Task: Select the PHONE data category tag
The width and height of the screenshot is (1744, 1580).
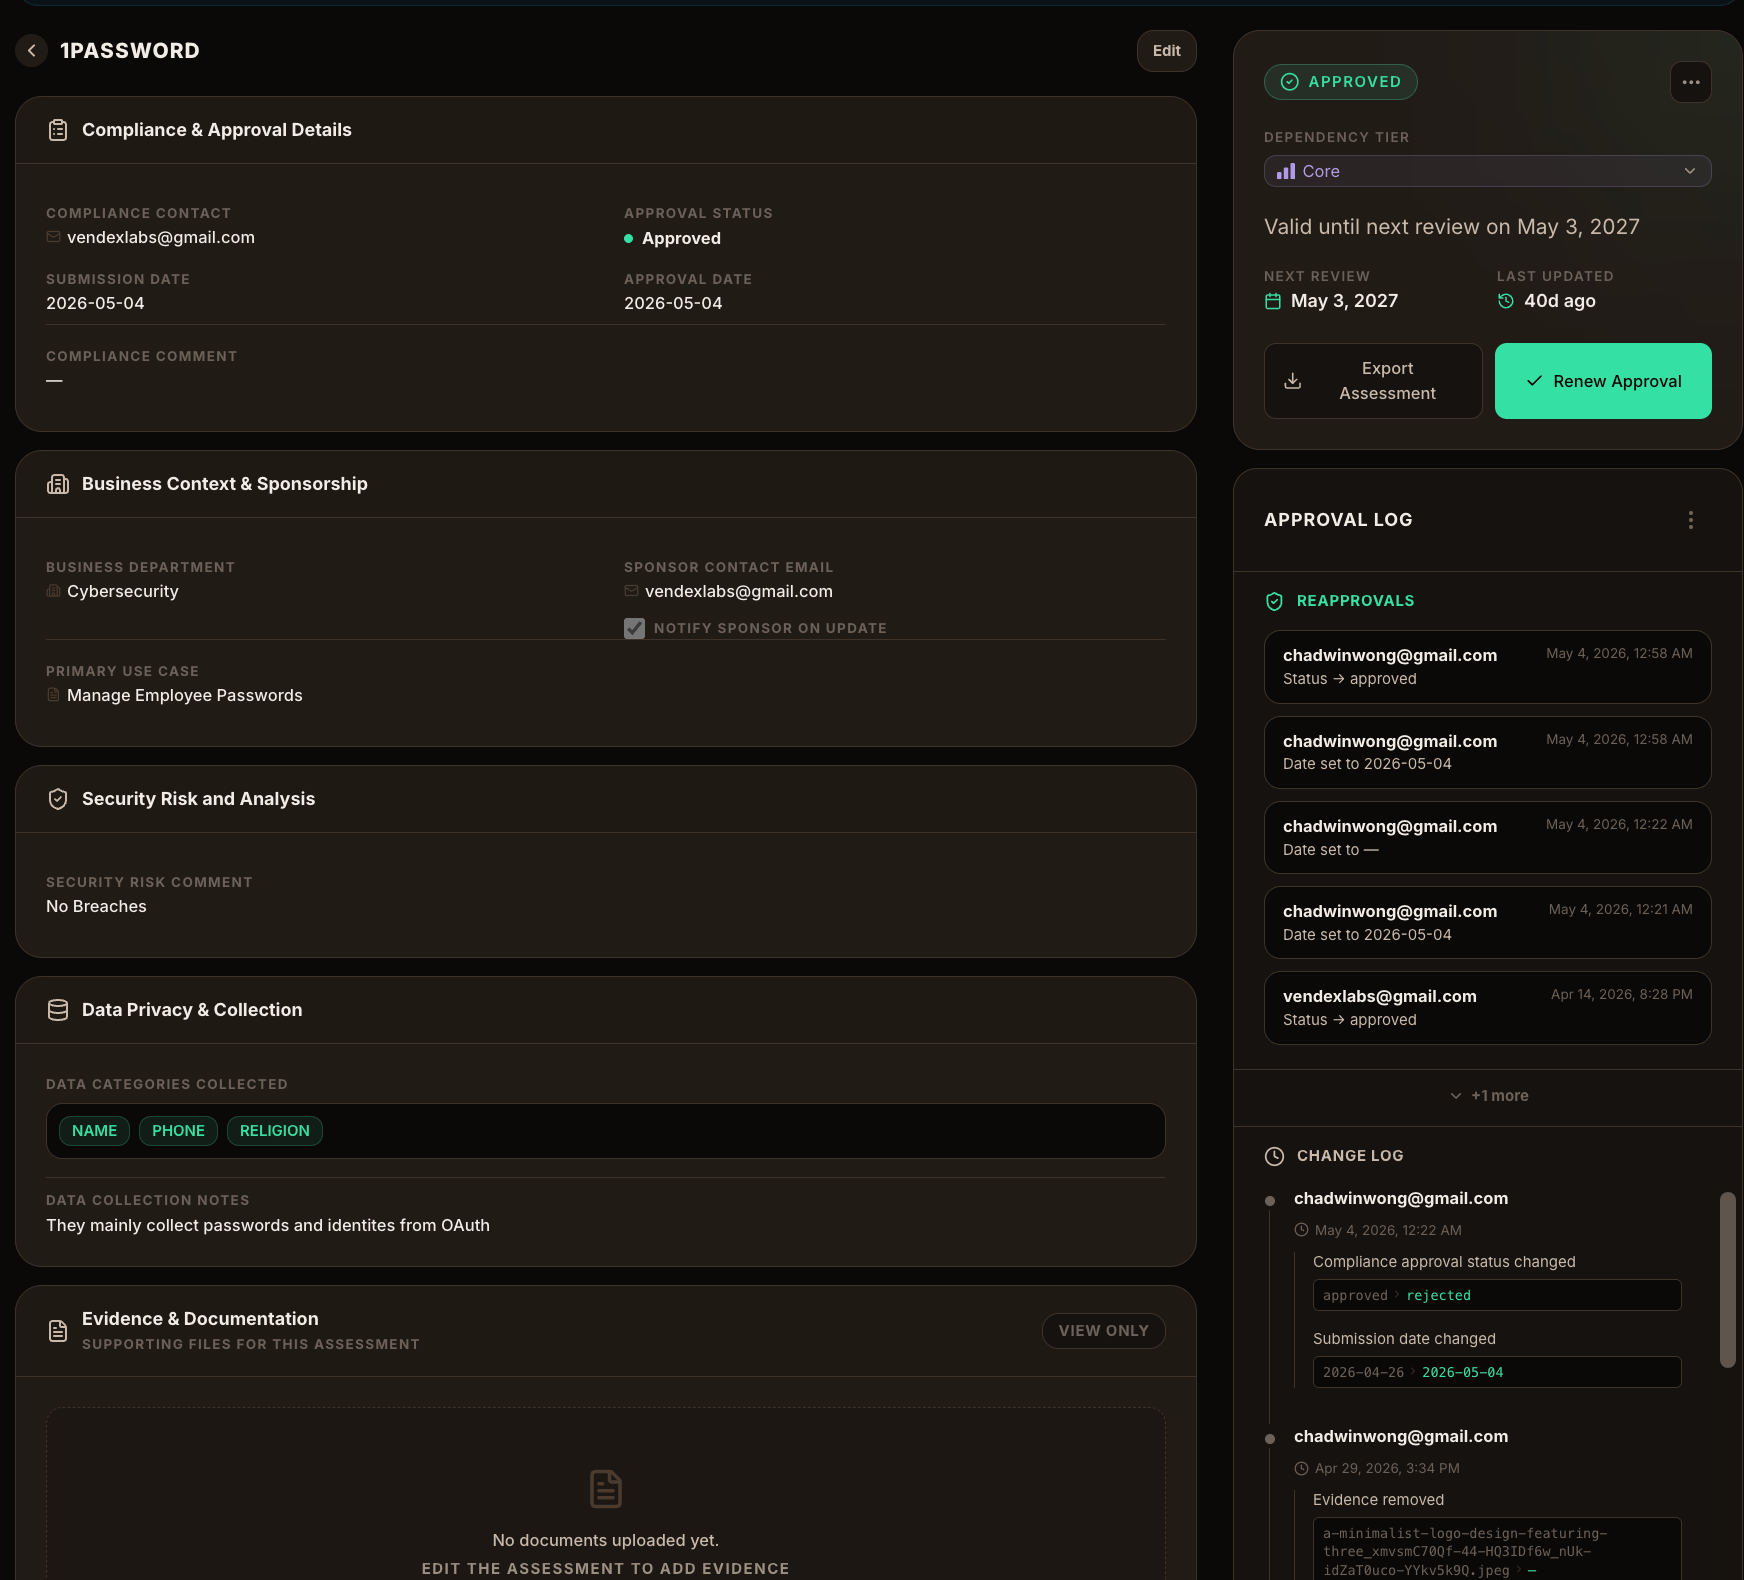Action: [178, 1131]
